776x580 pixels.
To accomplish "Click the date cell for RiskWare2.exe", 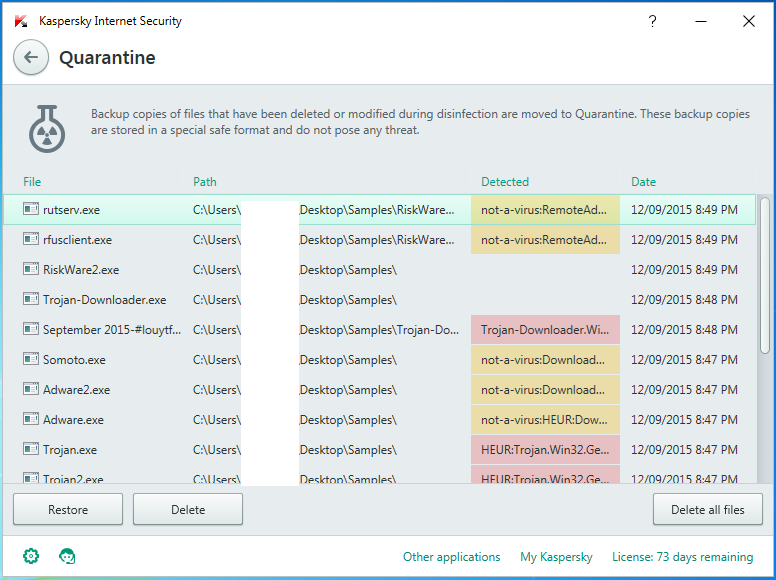I will [x=684, y=270].
